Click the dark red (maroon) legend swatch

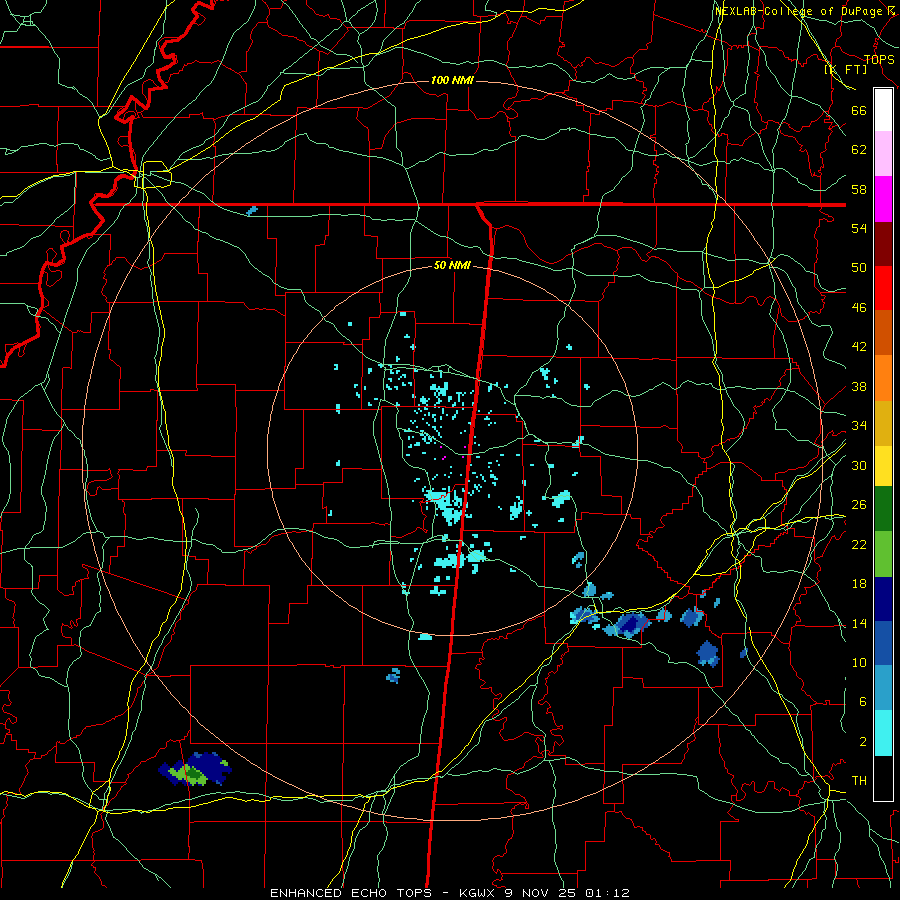[x=883, y=244]
